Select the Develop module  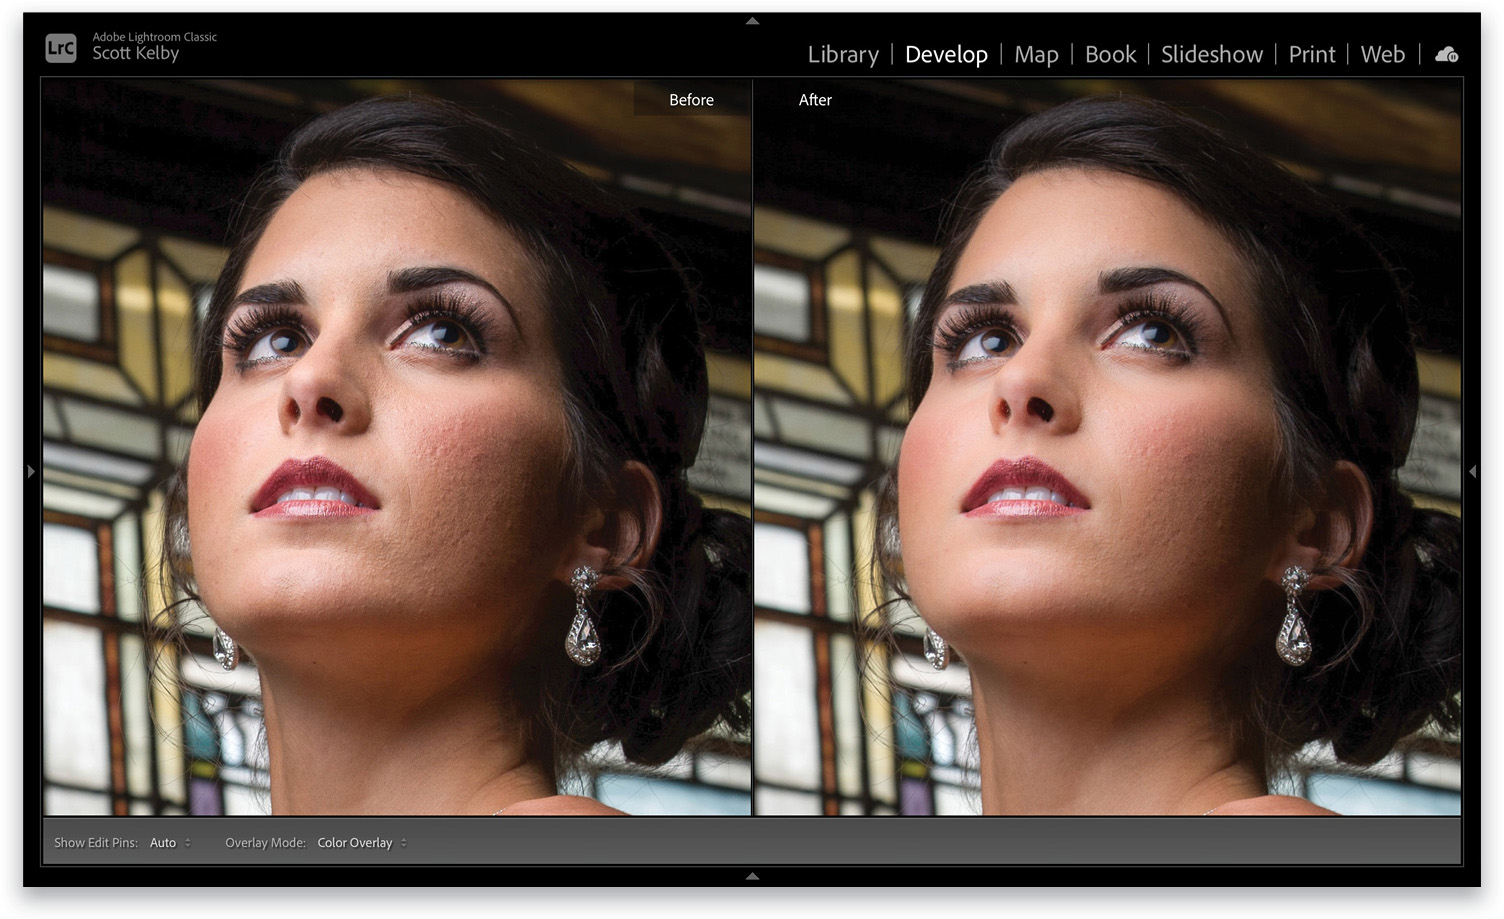click(x=945, y=55)
